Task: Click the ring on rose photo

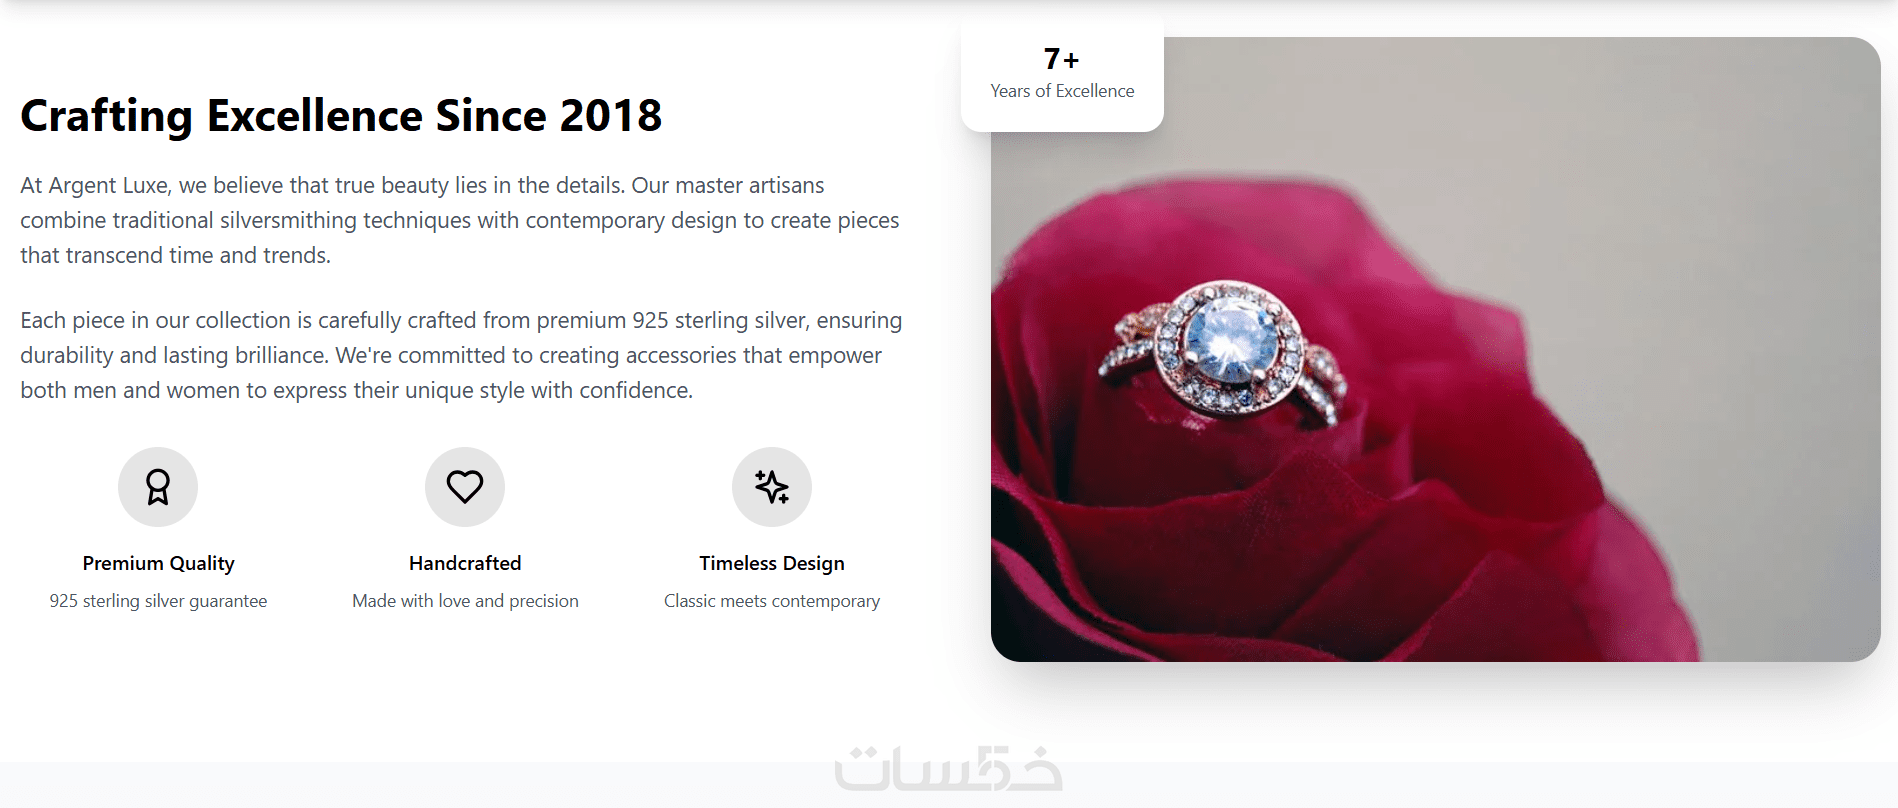Action: (x=1435, y=350)
